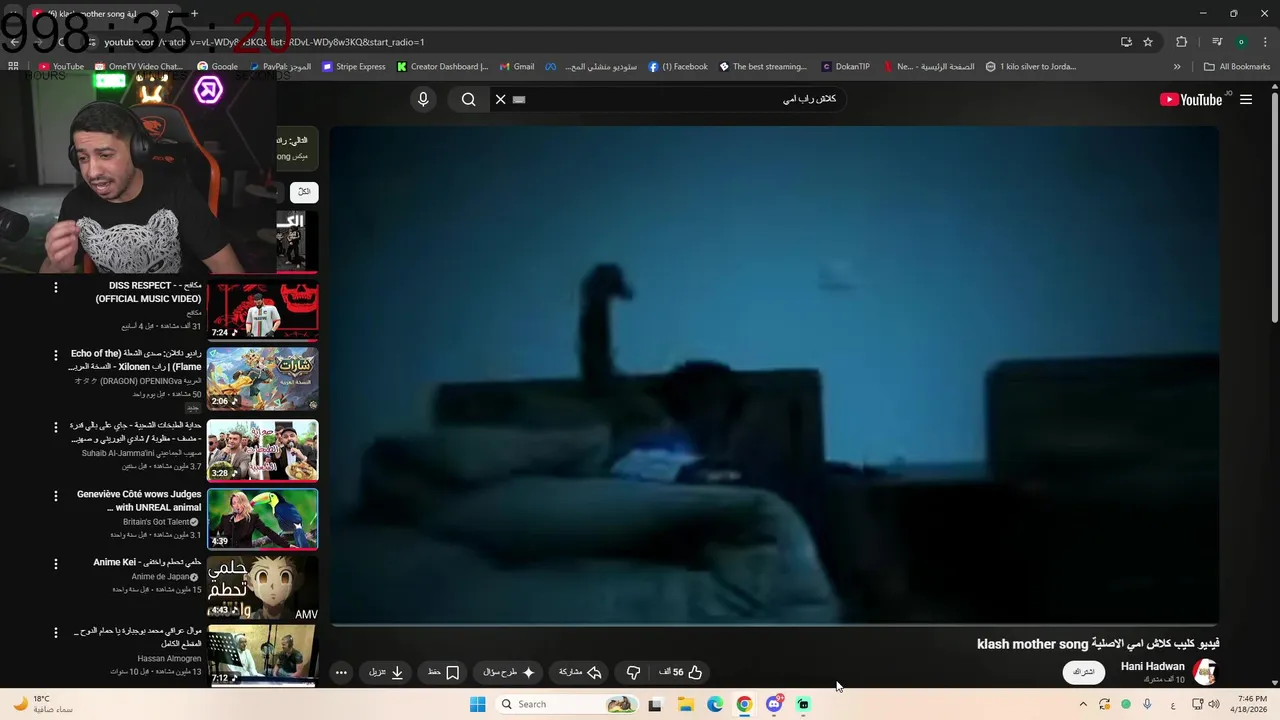Open Google Chrome taskbar icon
Viewport: 1280px width, 720px height.
[x=744, y=704]
